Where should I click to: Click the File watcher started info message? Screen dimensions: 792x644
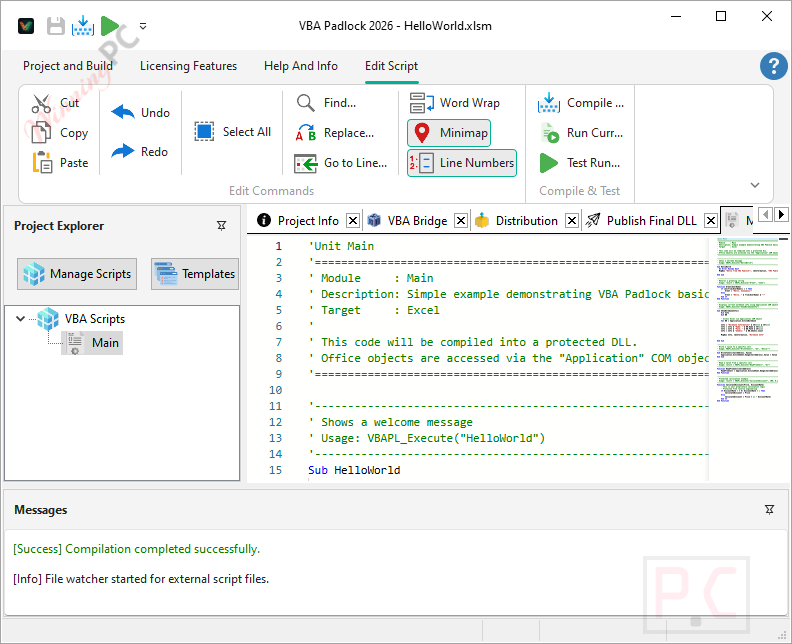(141, 579)
